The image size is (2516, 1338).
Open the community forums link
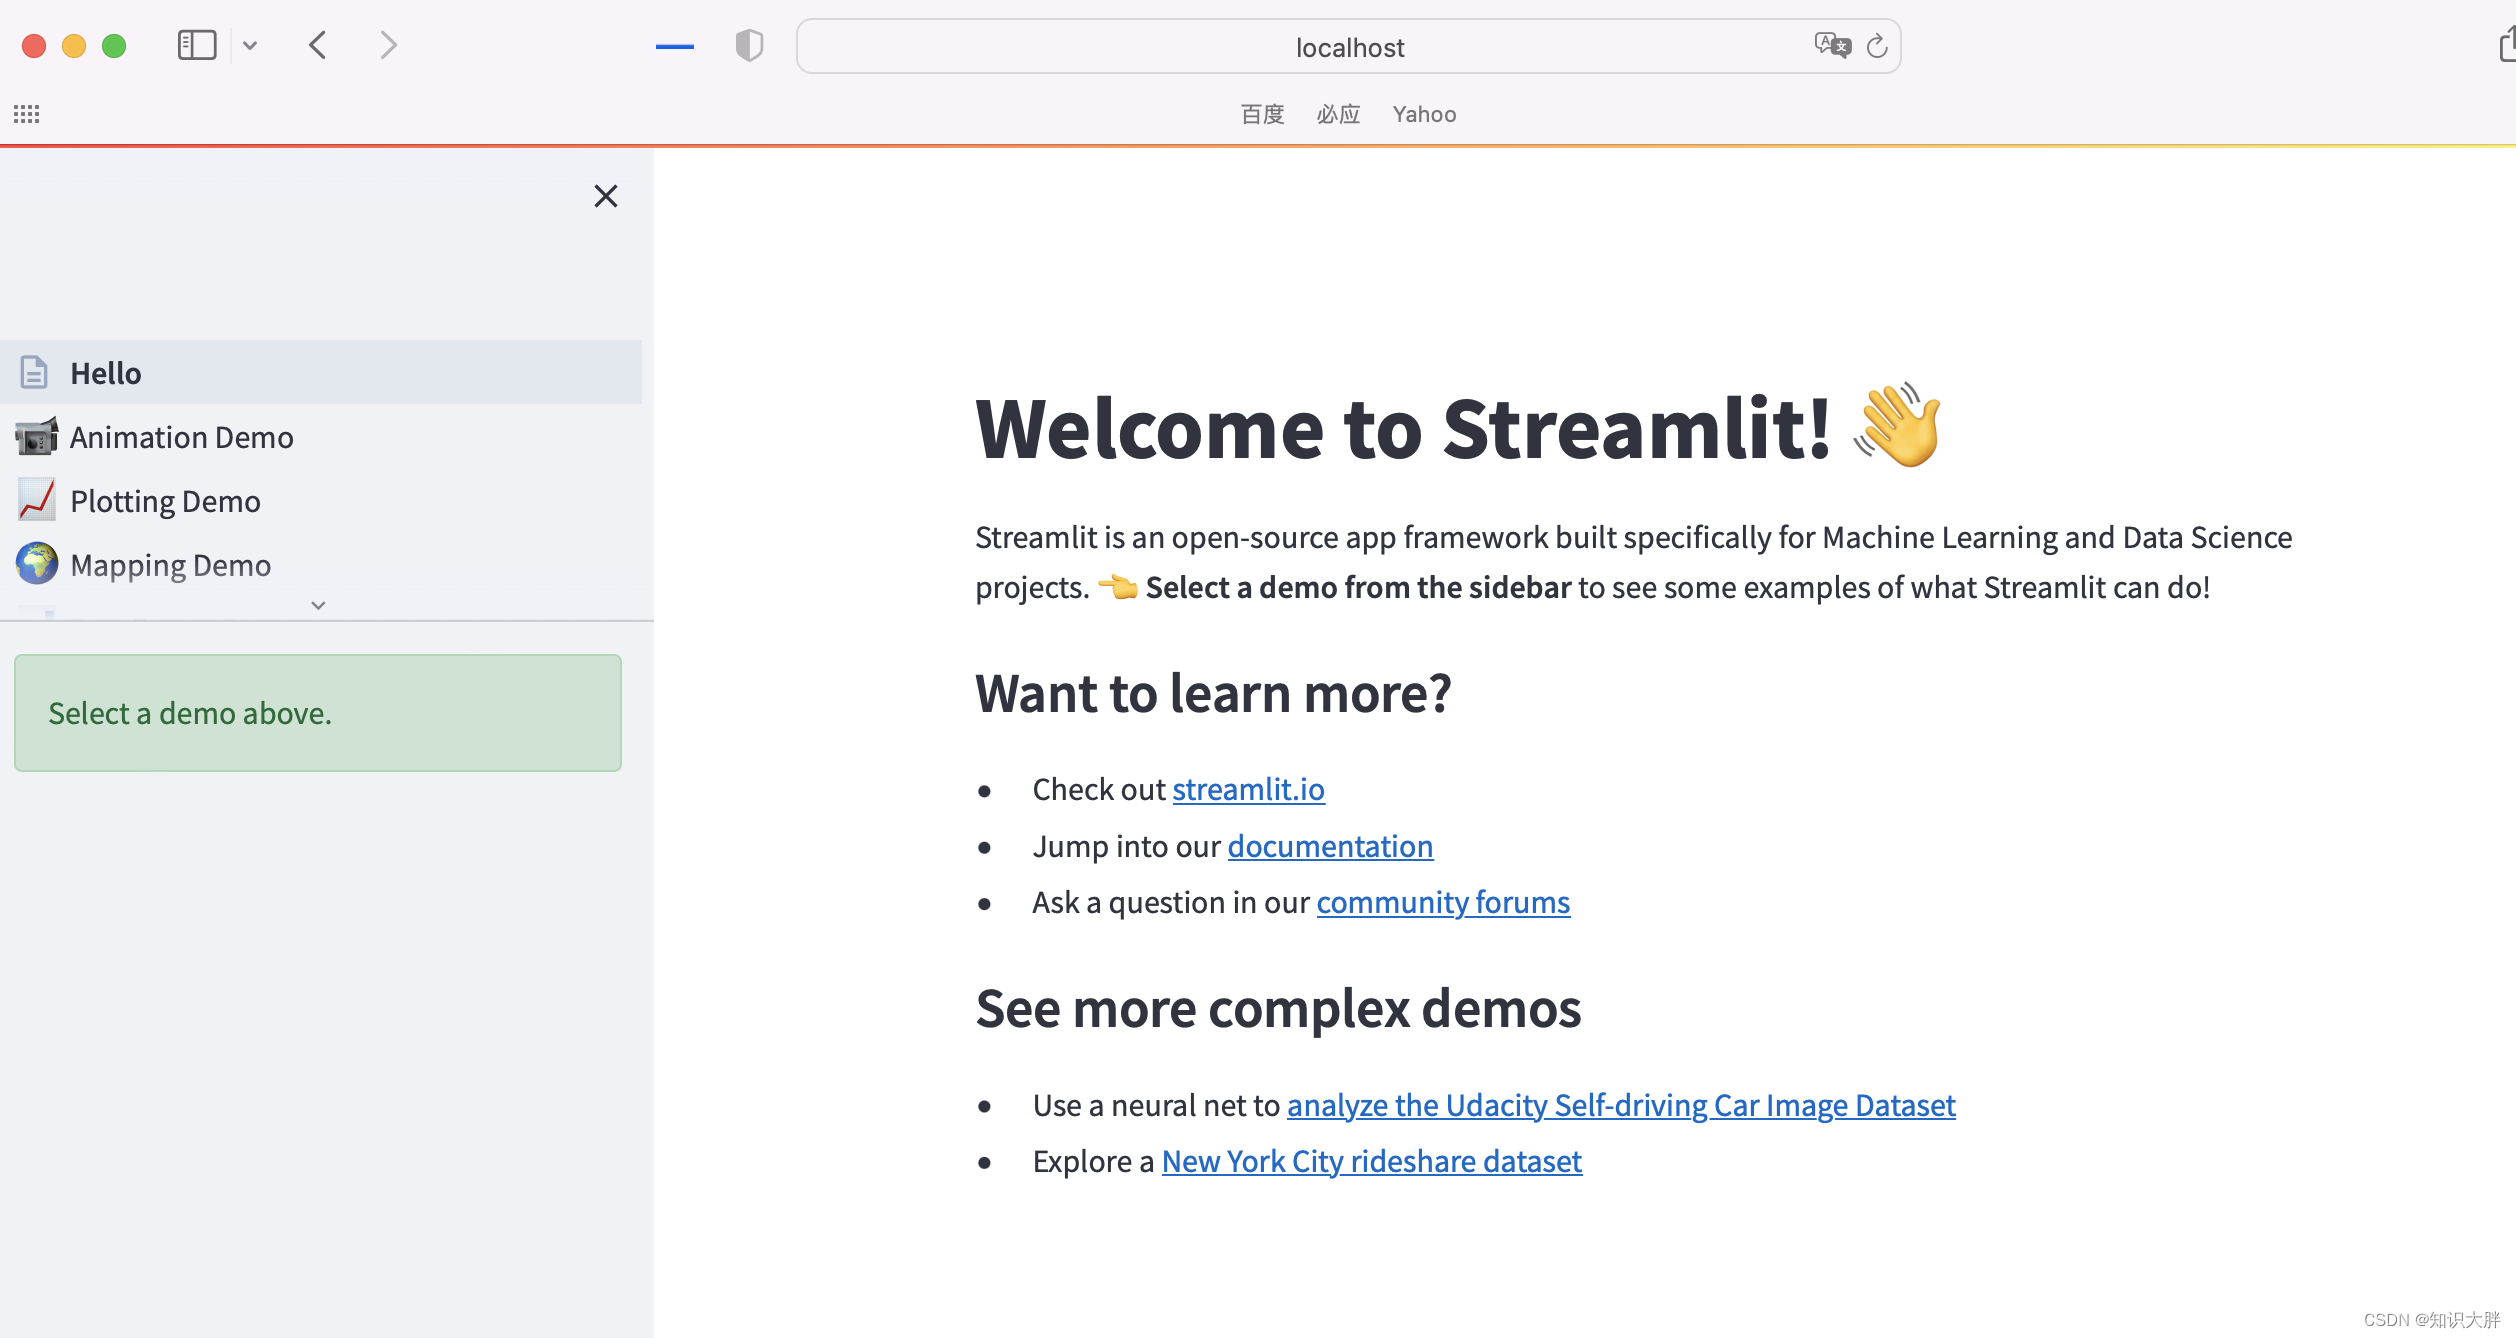[1442, 902]
